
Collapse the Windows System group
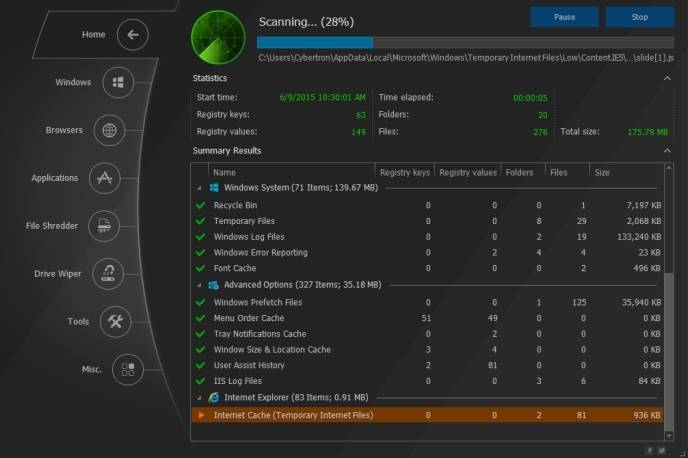(200, 188)
